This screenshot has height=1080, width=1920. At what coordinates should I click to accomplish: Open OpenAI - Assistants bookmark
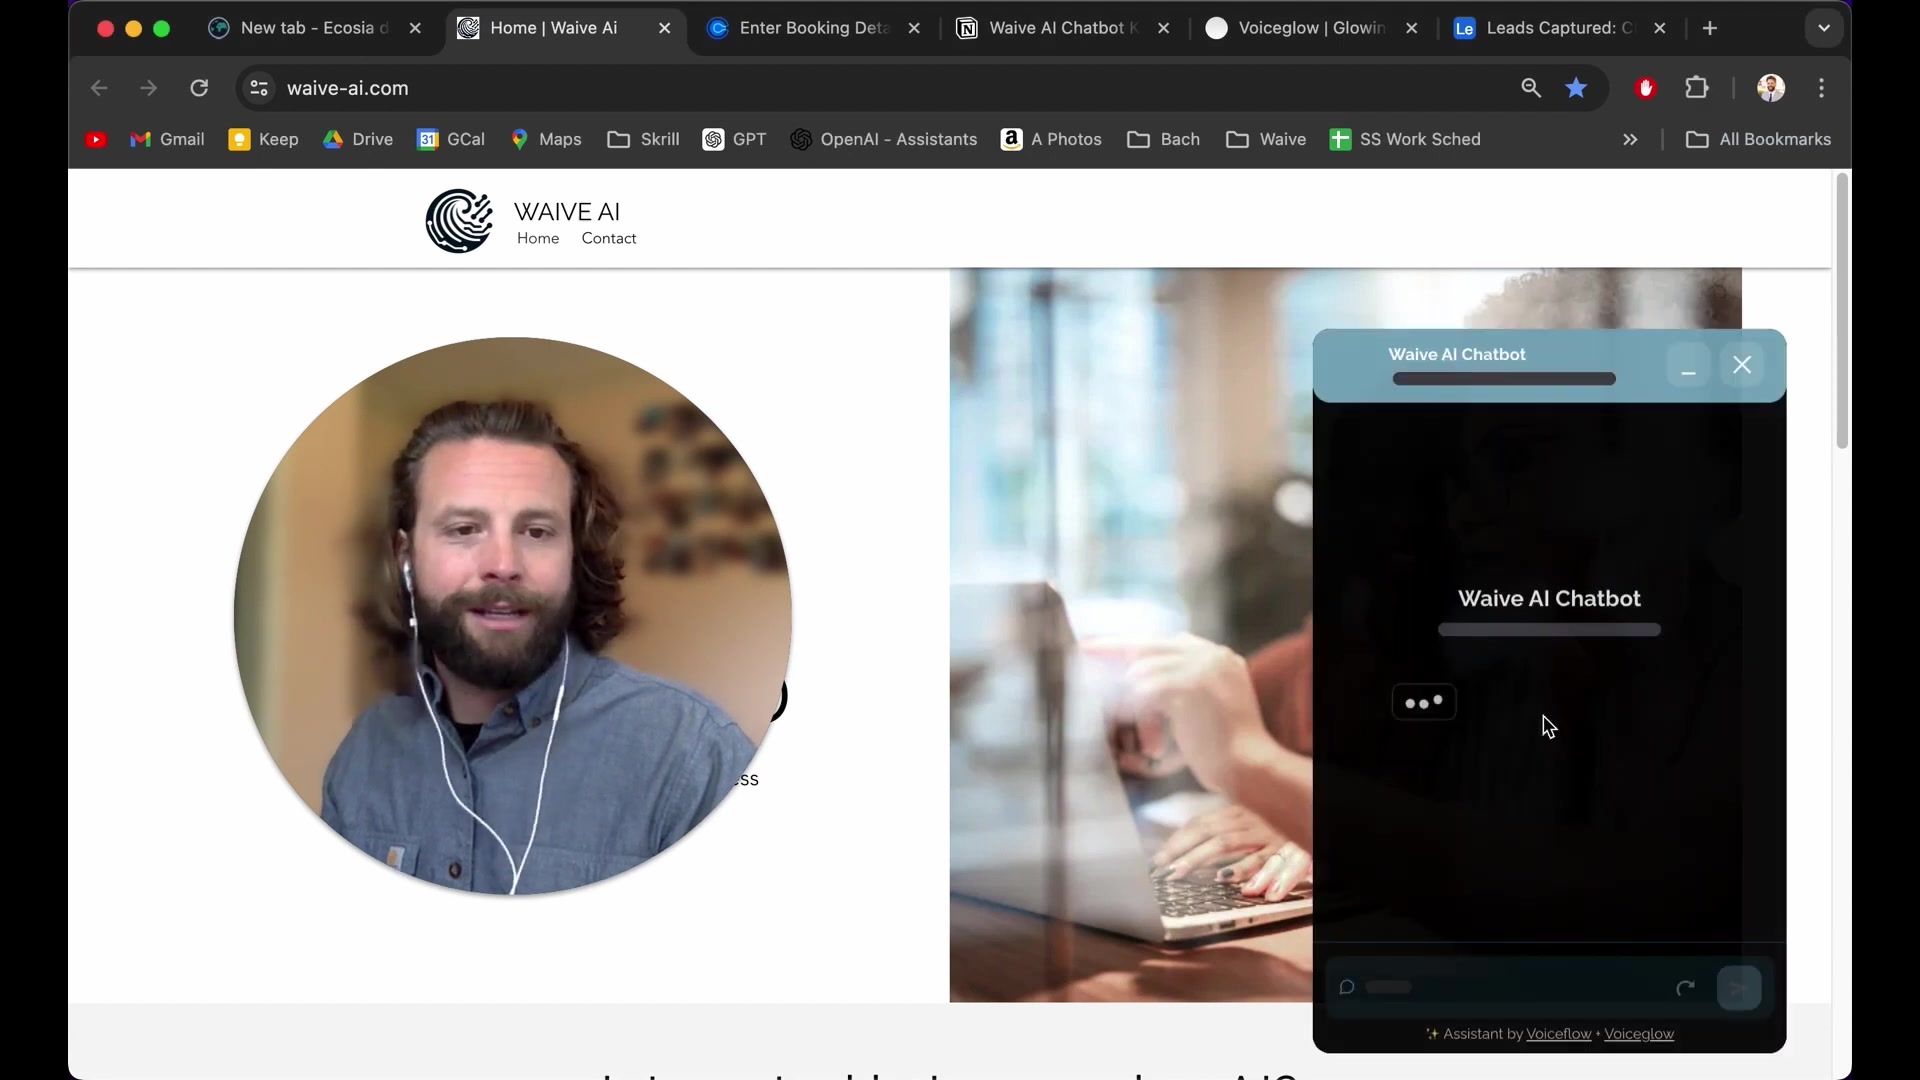tap(883, 140)
